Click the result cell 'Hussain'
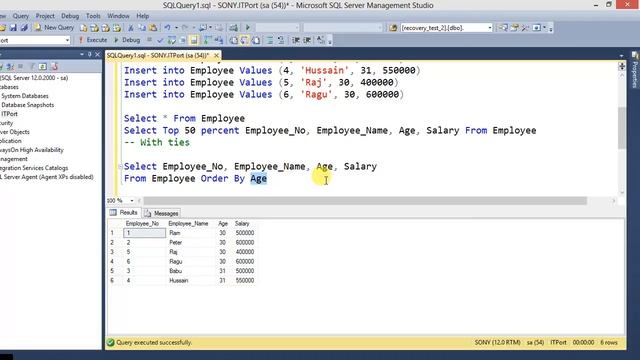 click(x=179, y=280)
